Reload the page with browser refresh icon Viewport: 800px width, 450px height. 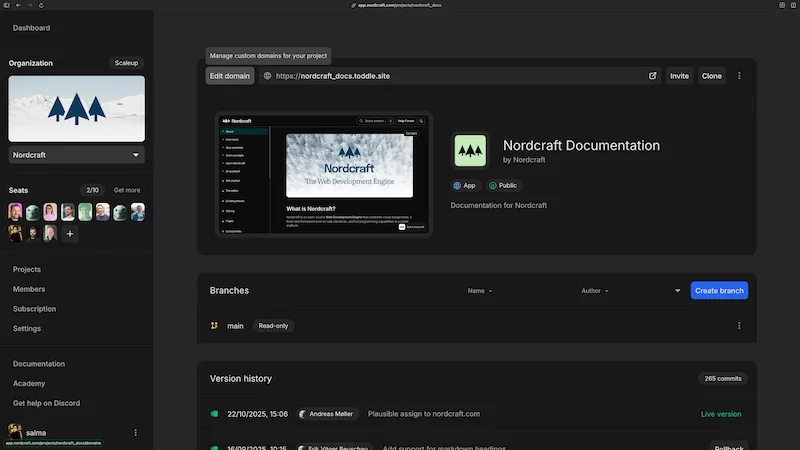click(41, 5)
